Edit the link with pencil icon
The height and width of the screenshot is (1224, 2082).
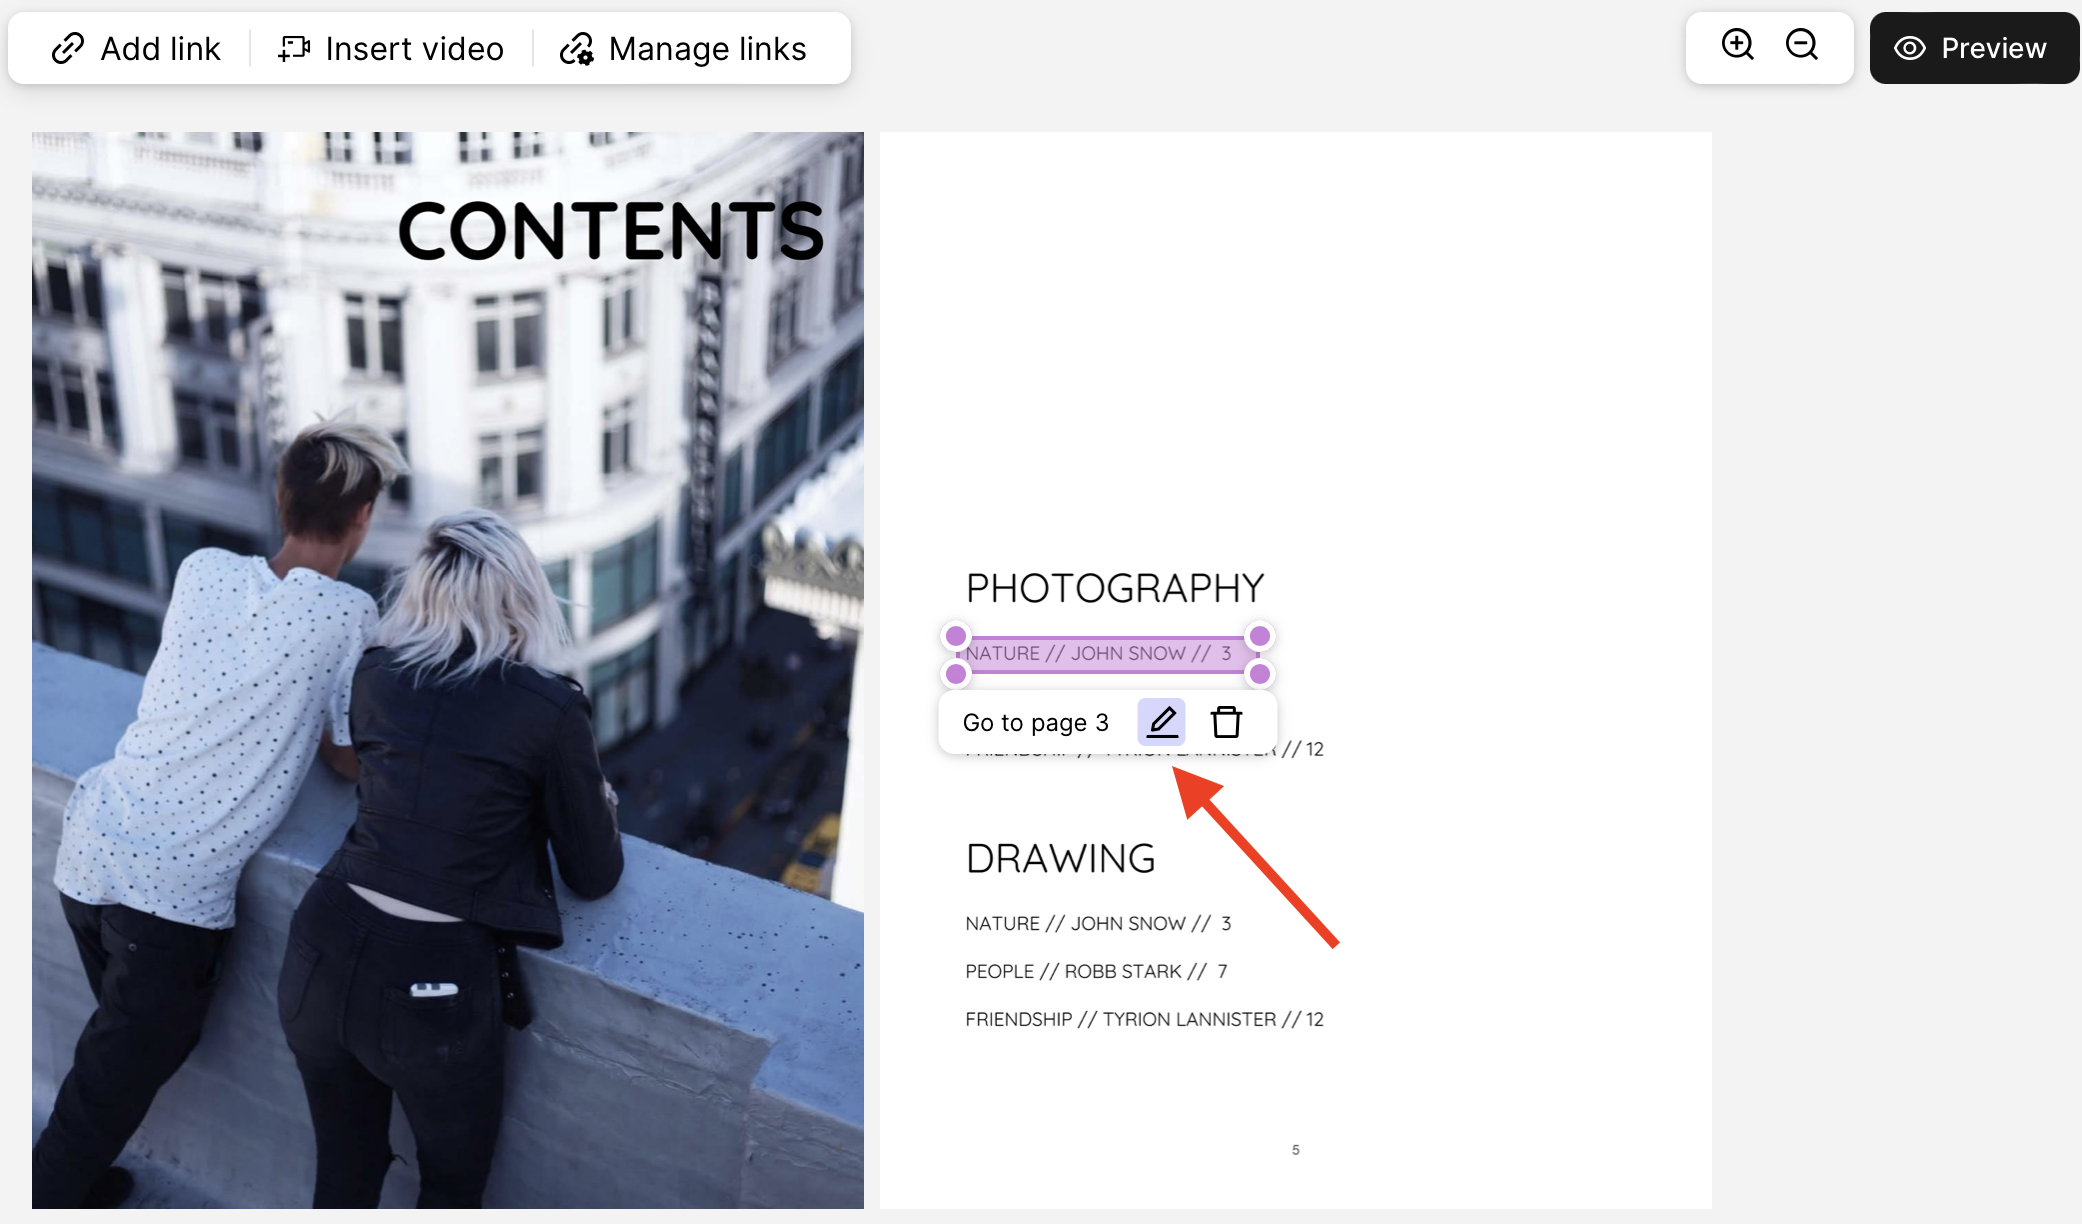(1162, 722)
